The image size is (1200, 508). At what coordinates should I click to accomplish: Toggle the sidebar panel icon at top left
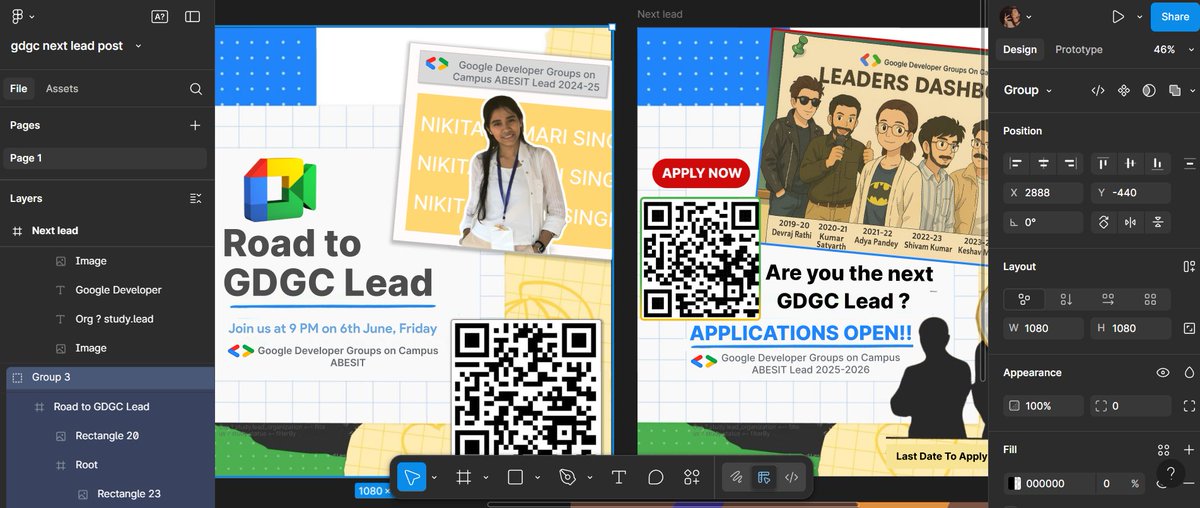(192, 17)
